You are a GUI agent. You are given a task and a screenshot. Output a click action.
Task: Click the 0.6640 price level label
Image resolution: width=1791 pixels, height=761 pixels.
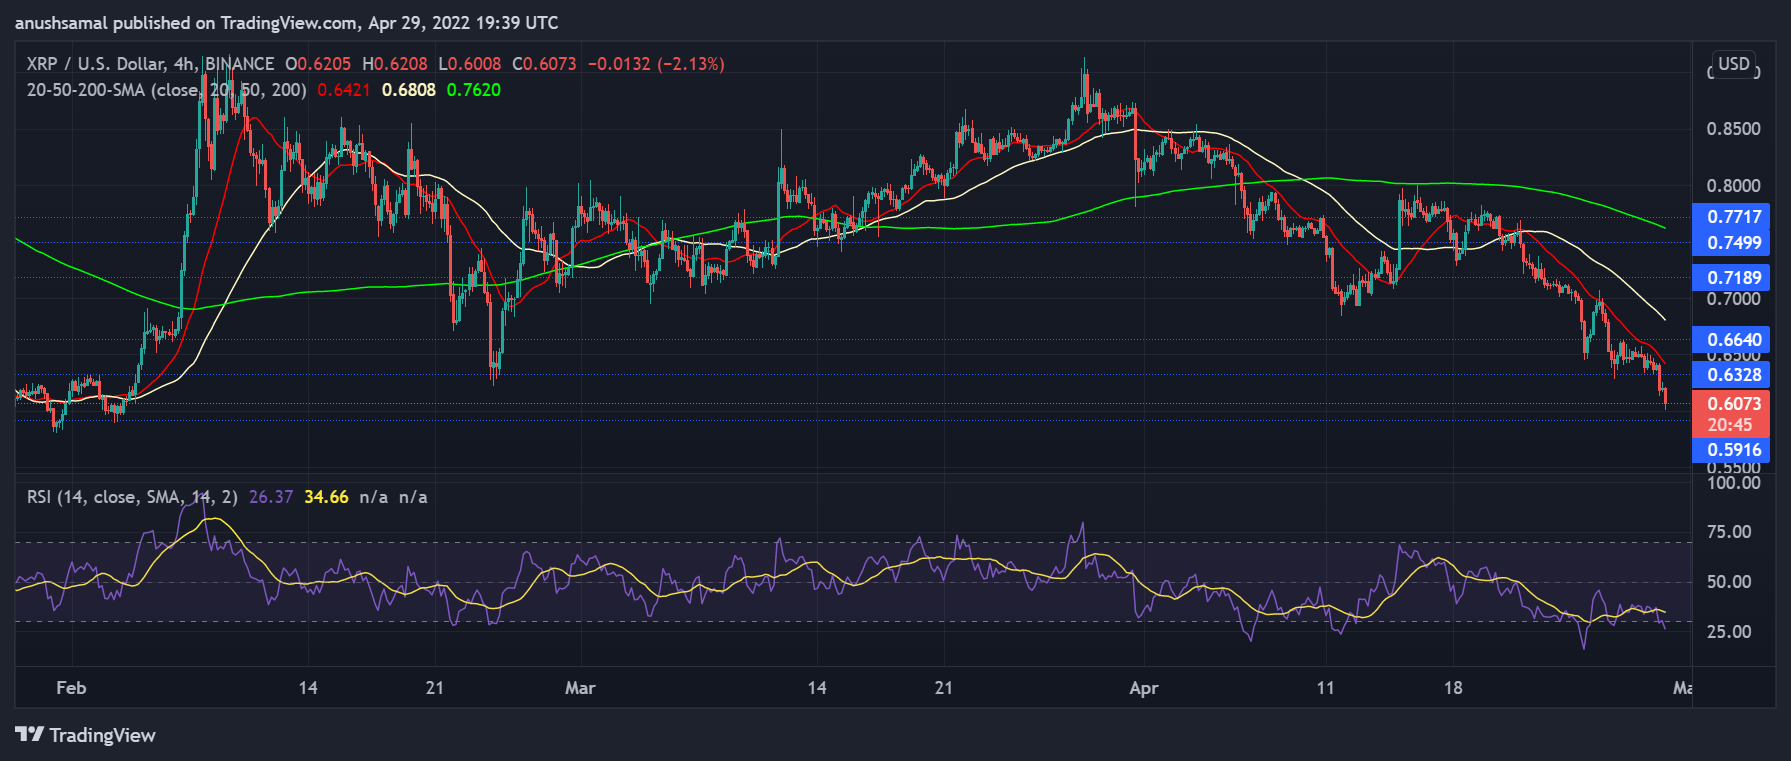click(1733, 340)
